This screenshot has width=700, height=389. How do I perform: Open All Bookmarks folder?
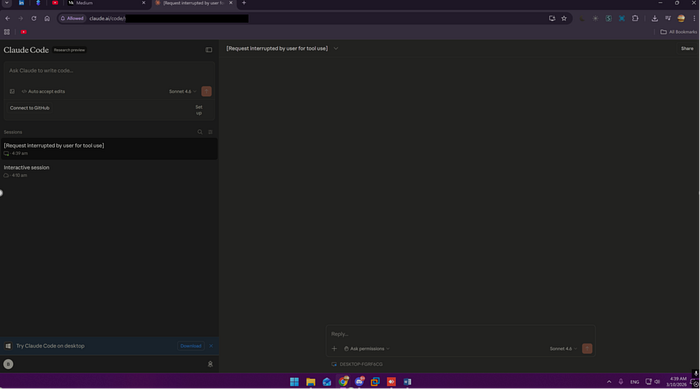[x=678, y=32]
